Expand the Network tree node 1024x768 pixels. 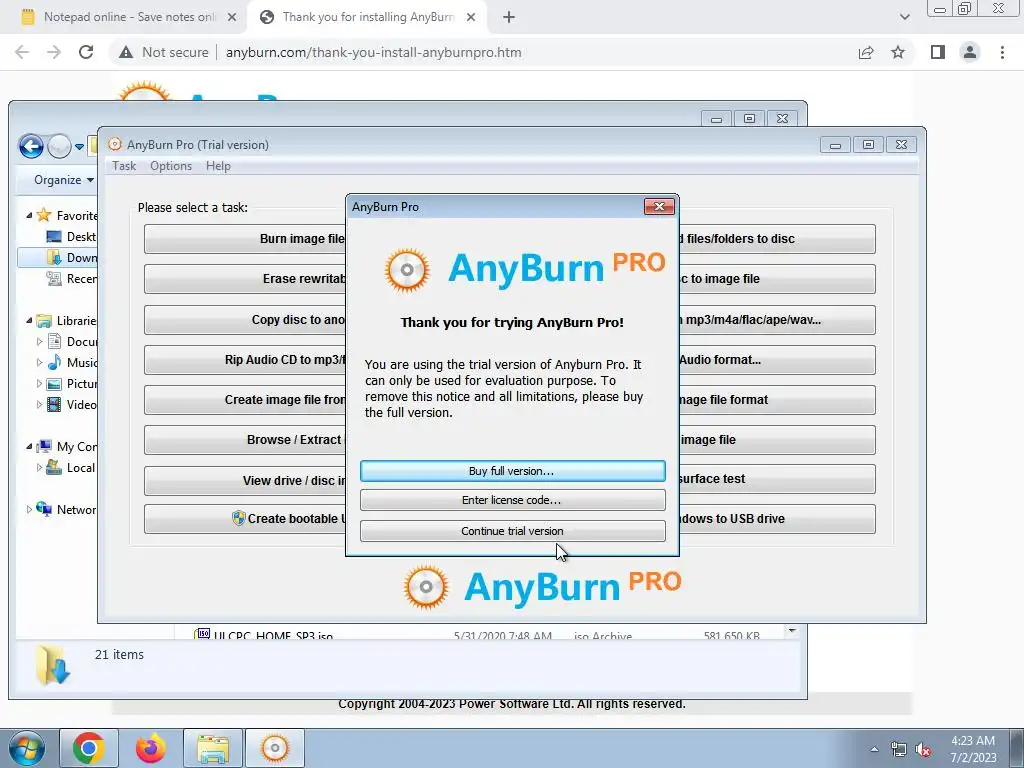pos(29,509)
